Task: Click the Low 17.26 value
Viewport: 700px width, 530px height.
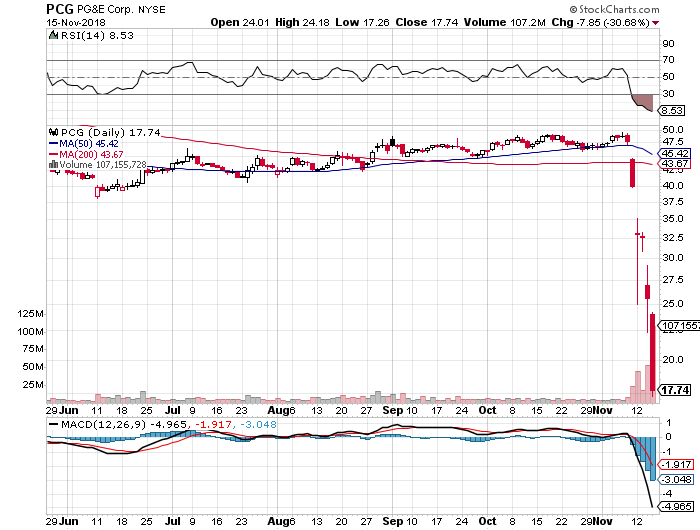Action: [x=362, y=22]
